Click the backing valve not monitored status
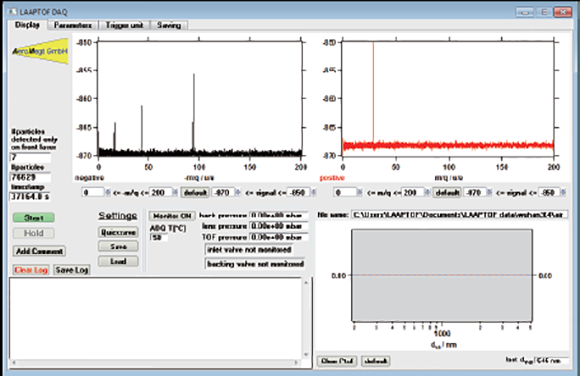Screen dimensions: 580x376 255,264
